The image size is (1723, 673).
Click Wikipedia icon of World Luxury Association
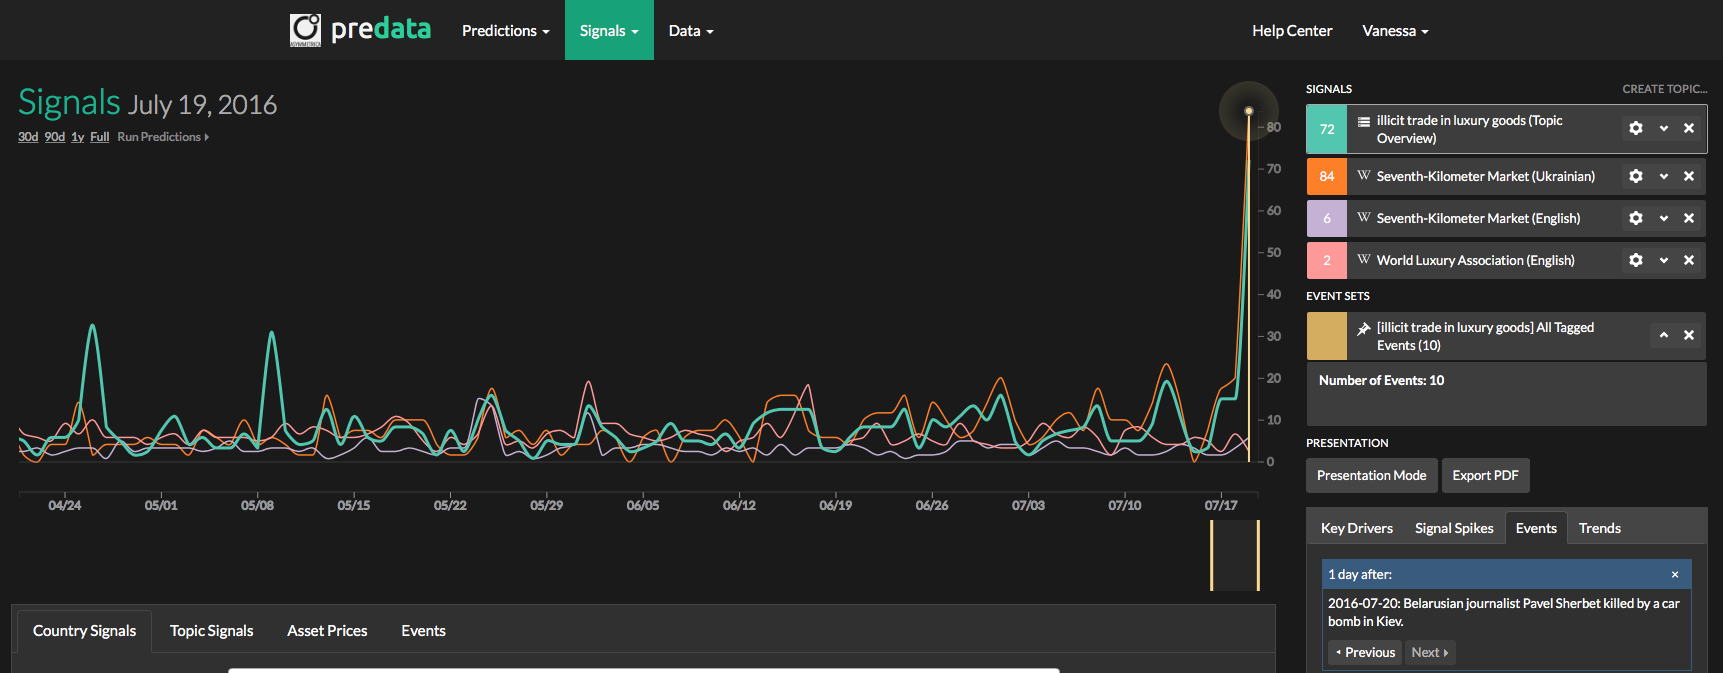tap(1364, 259)
